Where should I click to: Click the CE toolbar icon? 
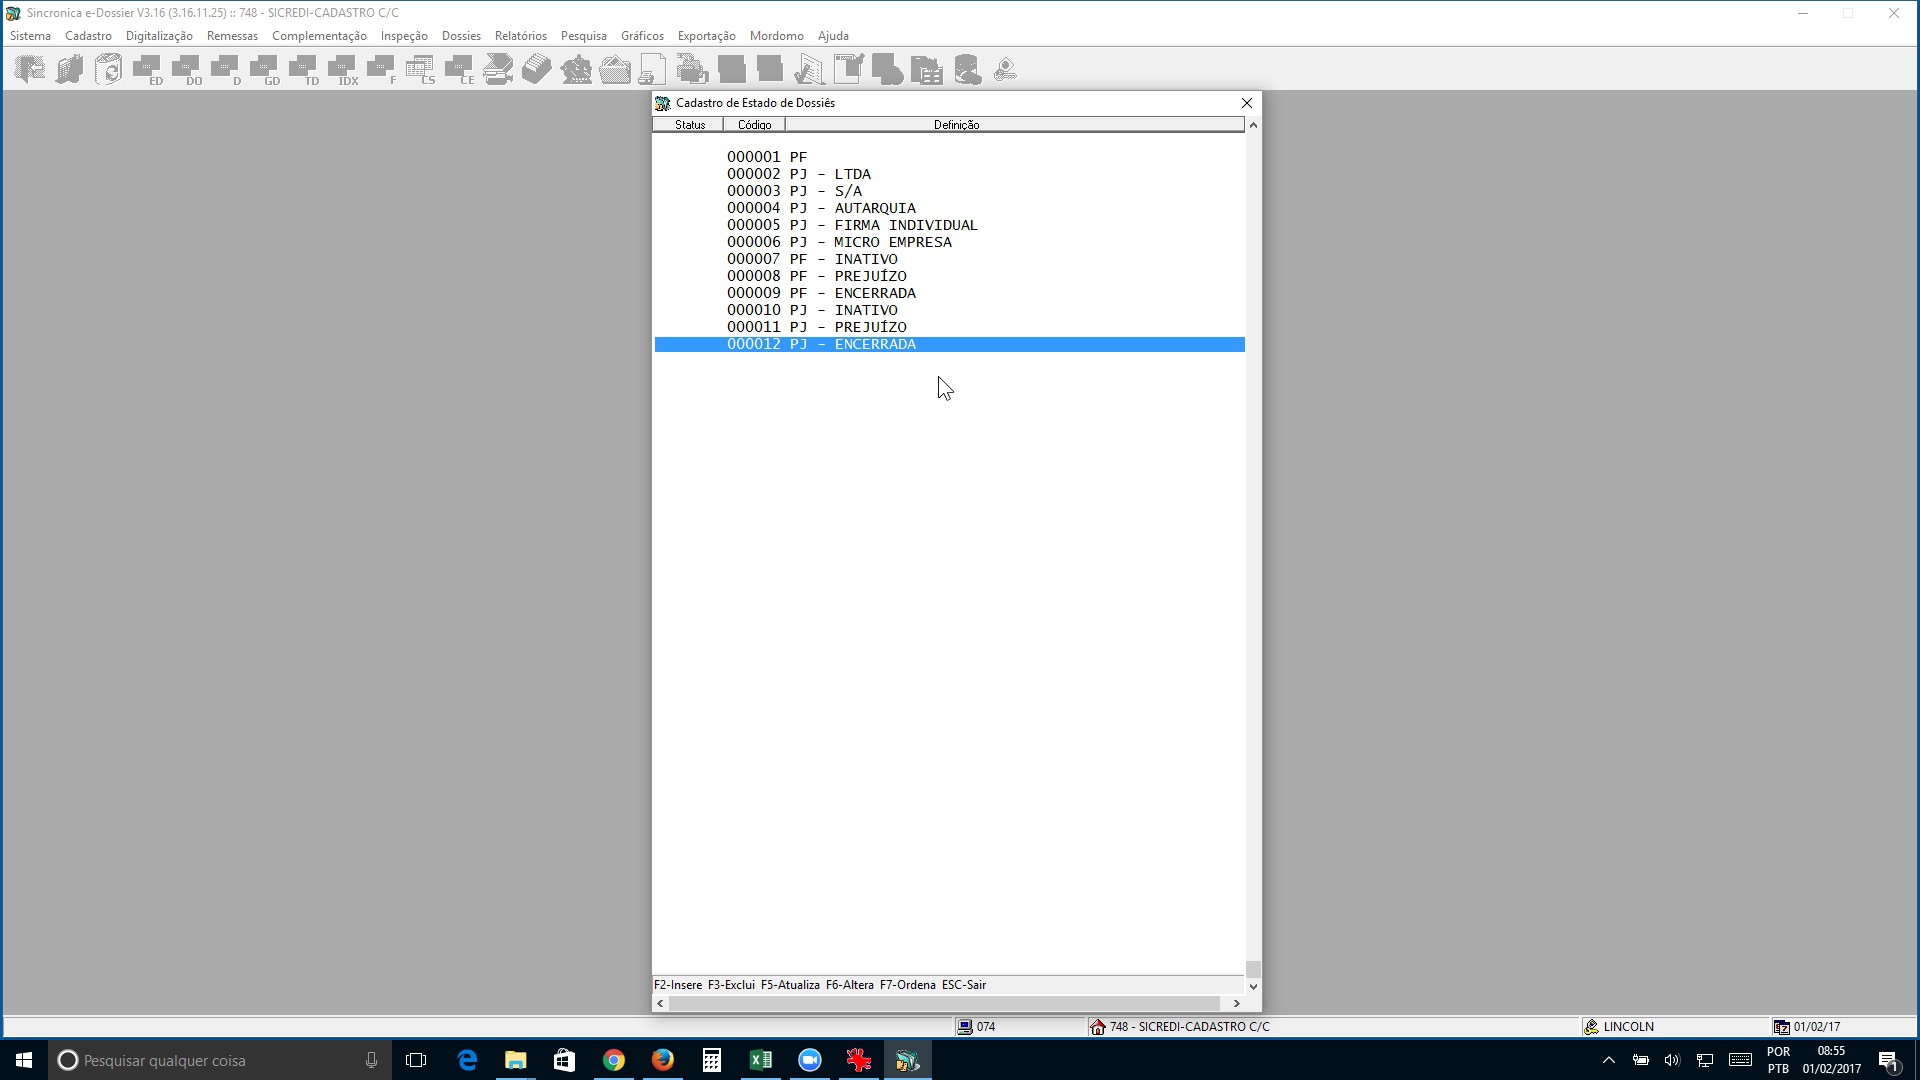pos(460,70)
